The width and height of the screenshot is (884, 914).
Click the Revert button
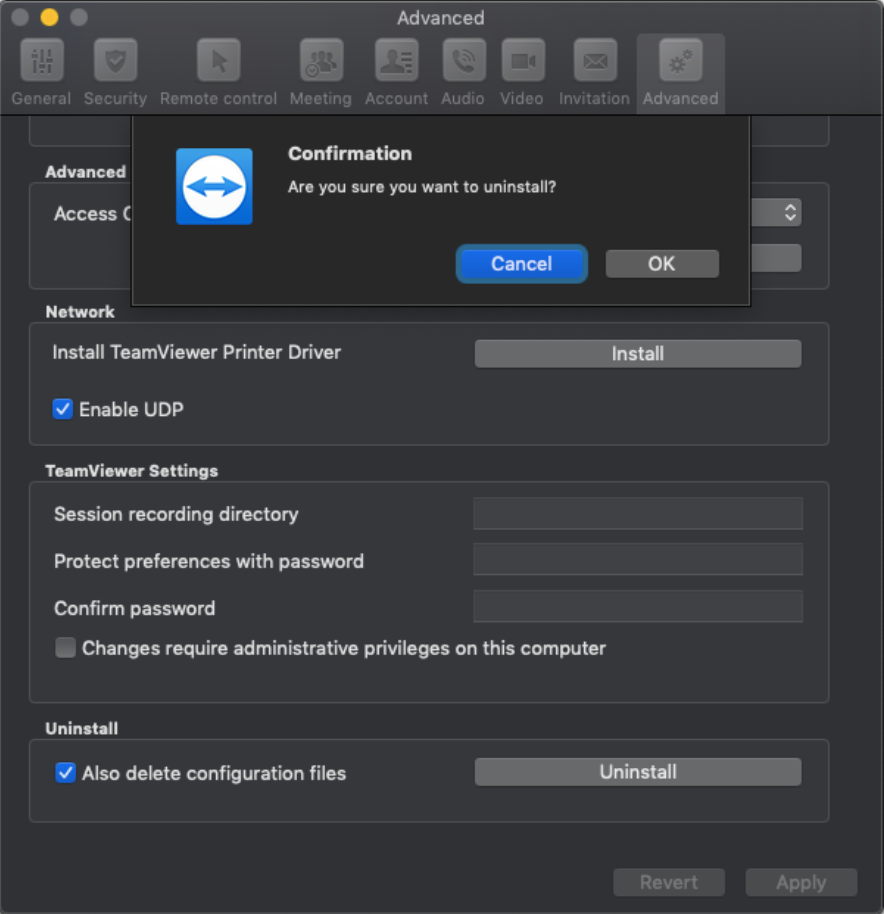point(669,883)
